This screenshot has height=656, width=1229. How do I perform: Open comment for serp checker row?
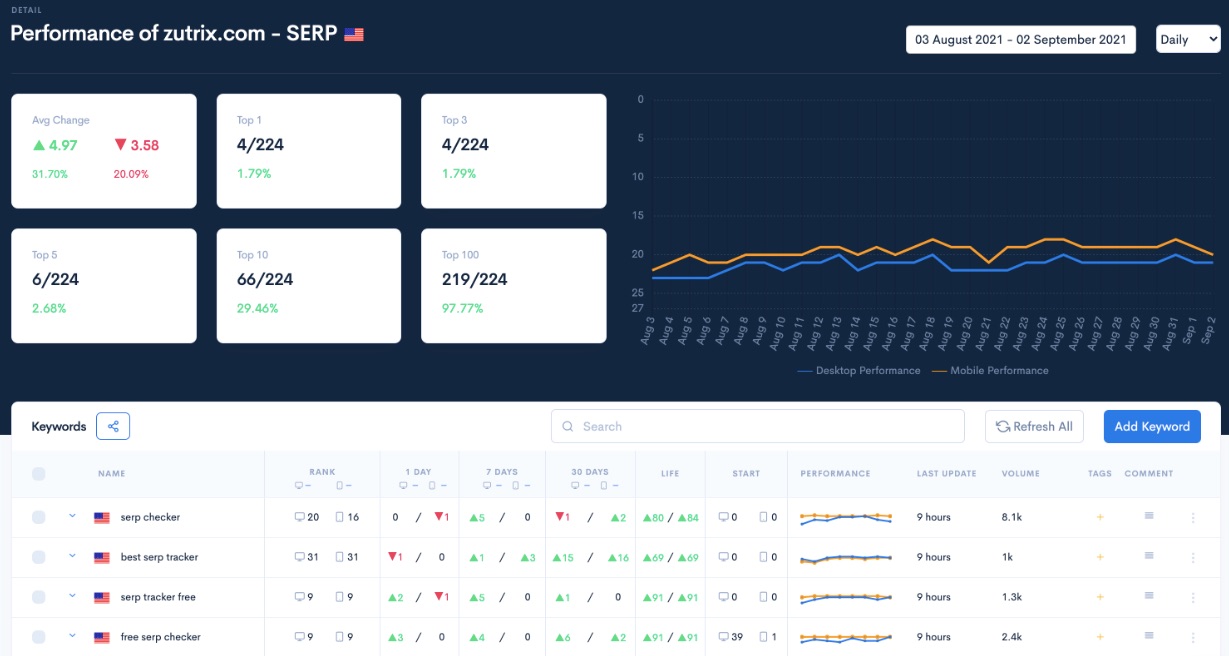pos(1149,516)
